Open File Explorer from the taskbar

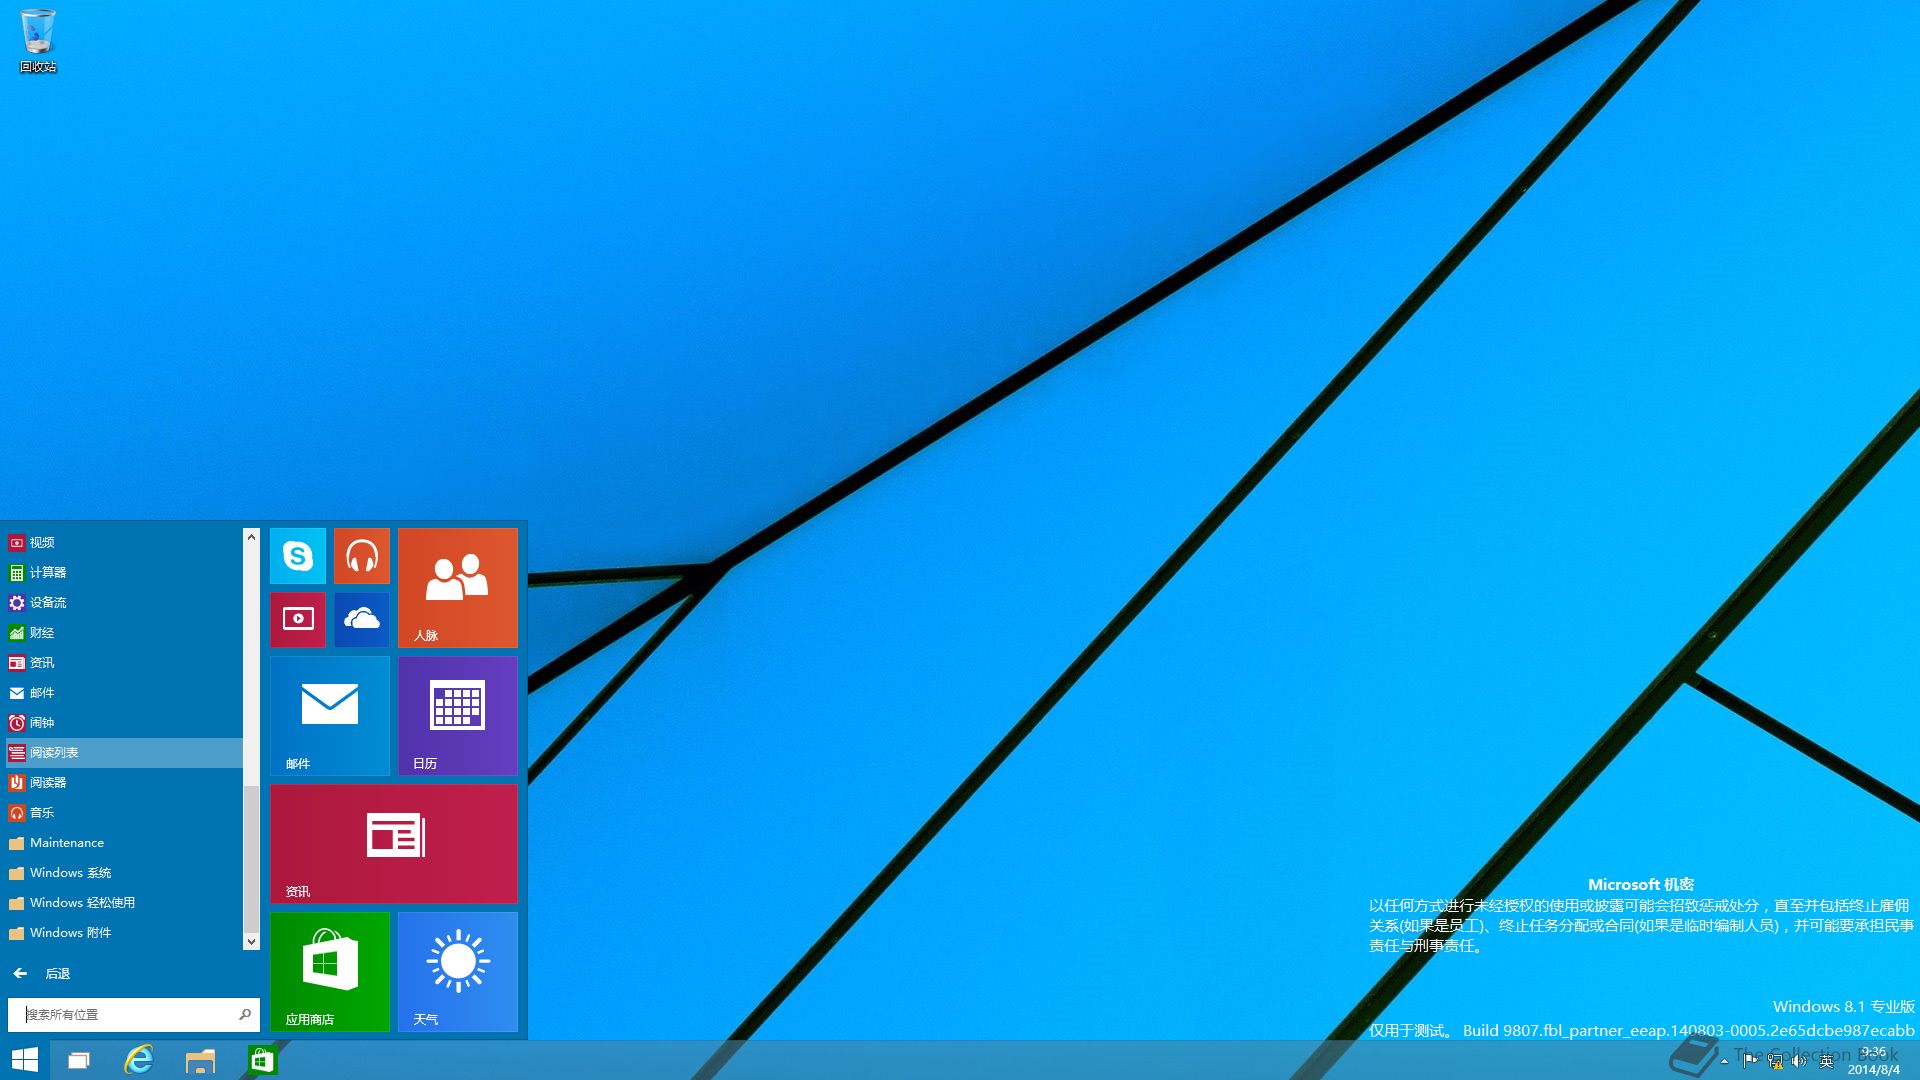tap(200, 1060)
